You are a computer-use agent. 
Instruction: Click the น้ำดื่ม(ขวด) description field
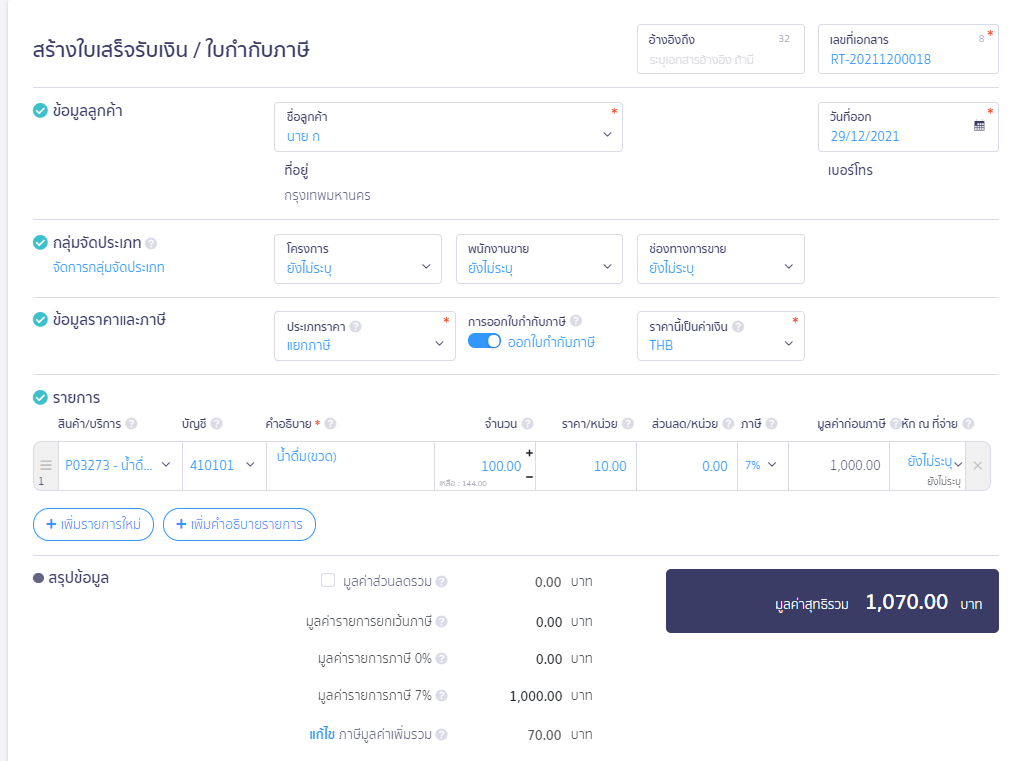point(350,465)
